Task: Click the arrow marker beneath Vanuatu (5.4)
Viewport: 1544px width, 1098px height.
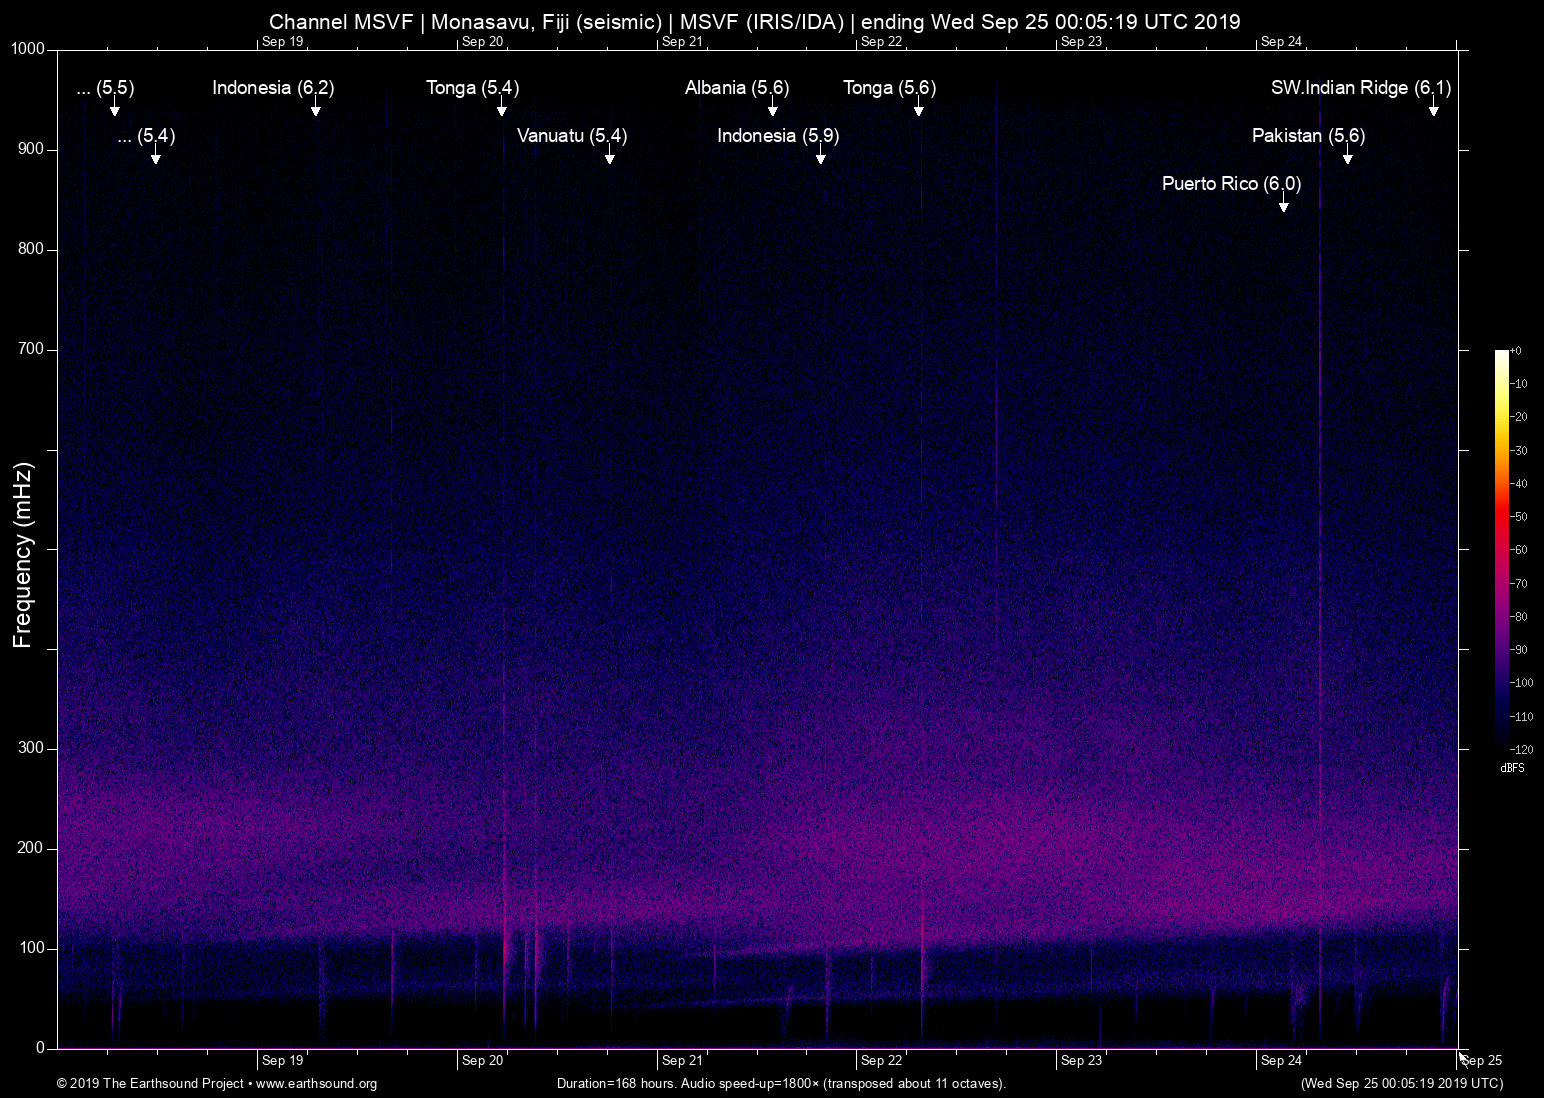Action: point(610,155)
